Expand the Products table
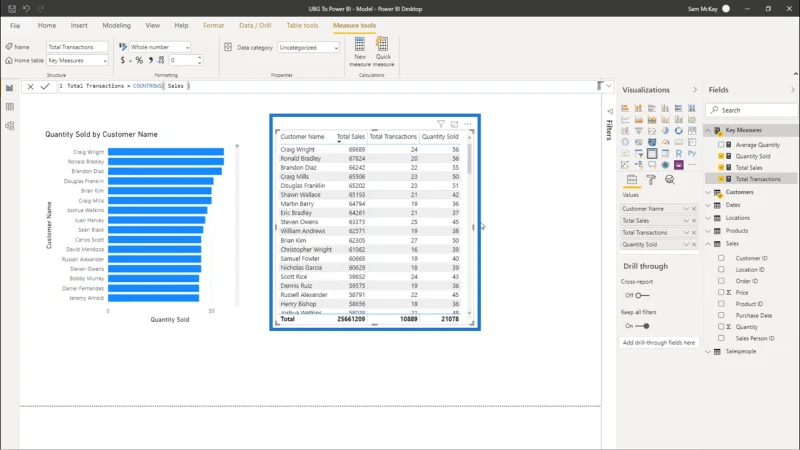Screen dimensions: 800x450 point(708,231)
